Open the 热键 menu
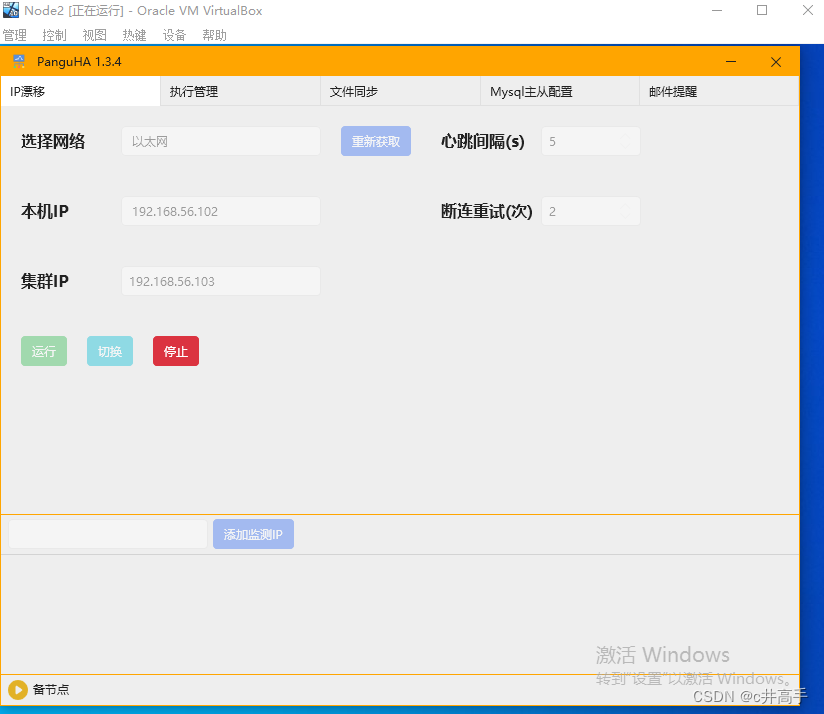The width and height of the screenshot is (824, 714). pyautogui.click(x=133, y=34)
